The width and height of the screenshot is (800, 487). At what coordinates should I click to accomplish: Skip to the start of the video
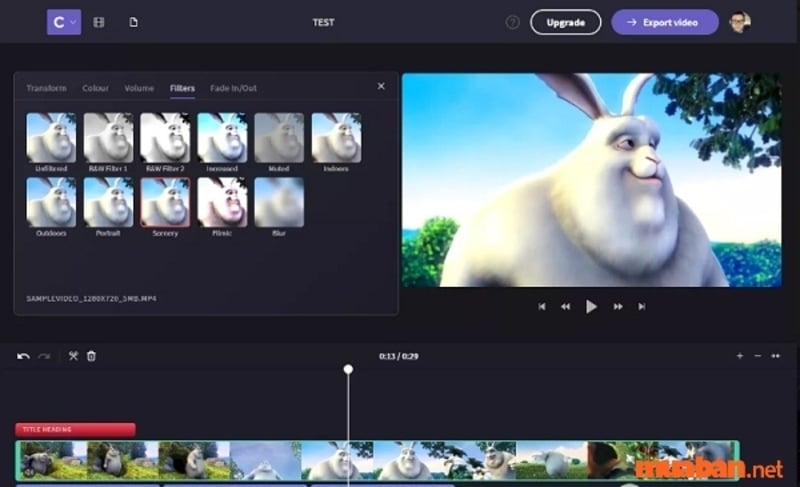point(542,306)
